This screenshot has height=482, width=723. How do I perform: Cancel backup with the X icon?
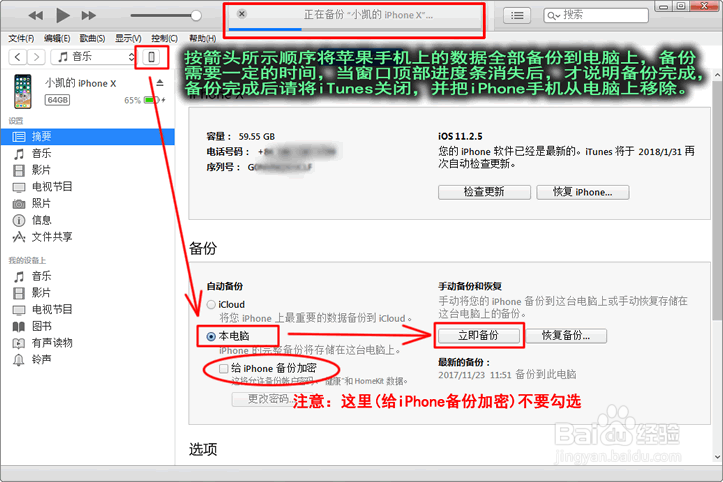pos(242,14)
